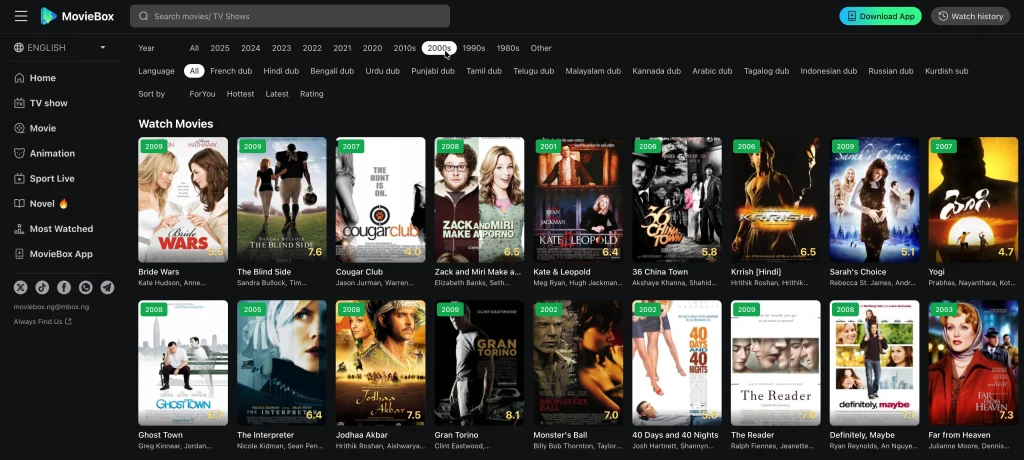The width and height of the screenshot is (1024, 460).
Task: Open the TikTok social icon
Action: point(42,288)
